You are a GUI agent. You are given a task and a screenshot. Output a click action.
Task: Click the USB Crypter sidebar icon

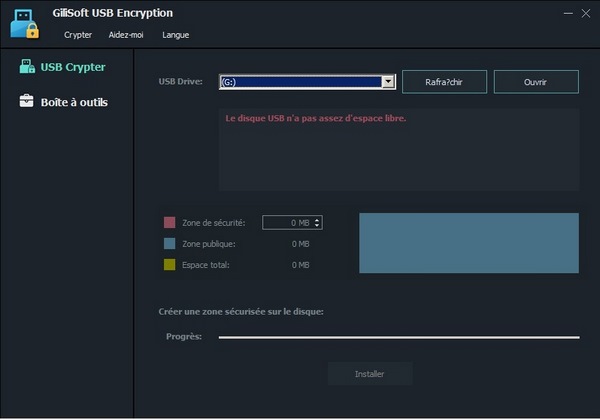point(27,67)
